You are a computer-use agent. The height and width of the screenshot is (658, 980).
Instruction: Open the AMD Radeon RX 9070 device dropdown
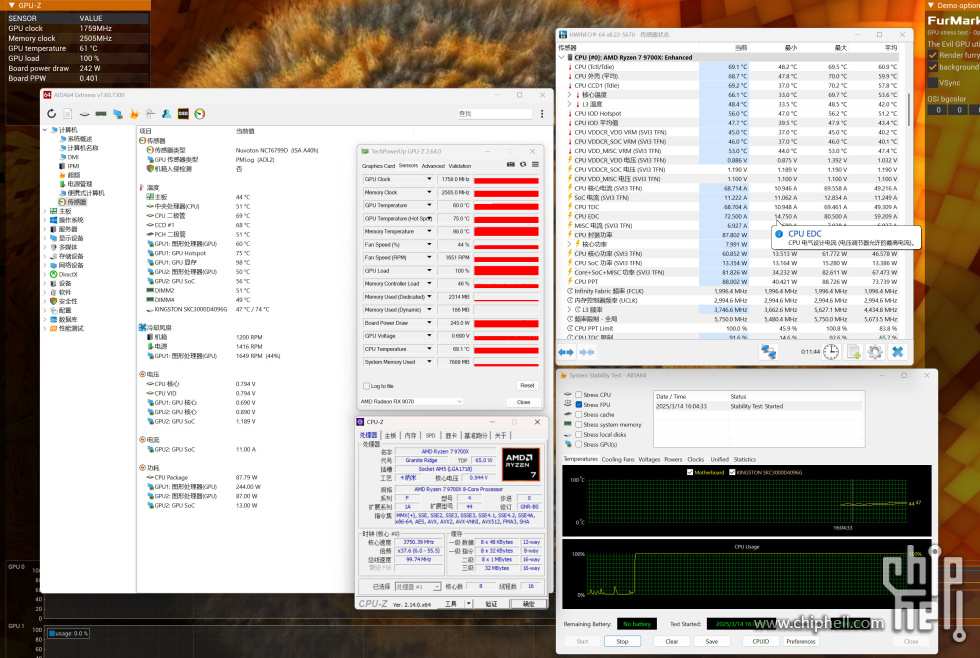(x=411, y=402)
